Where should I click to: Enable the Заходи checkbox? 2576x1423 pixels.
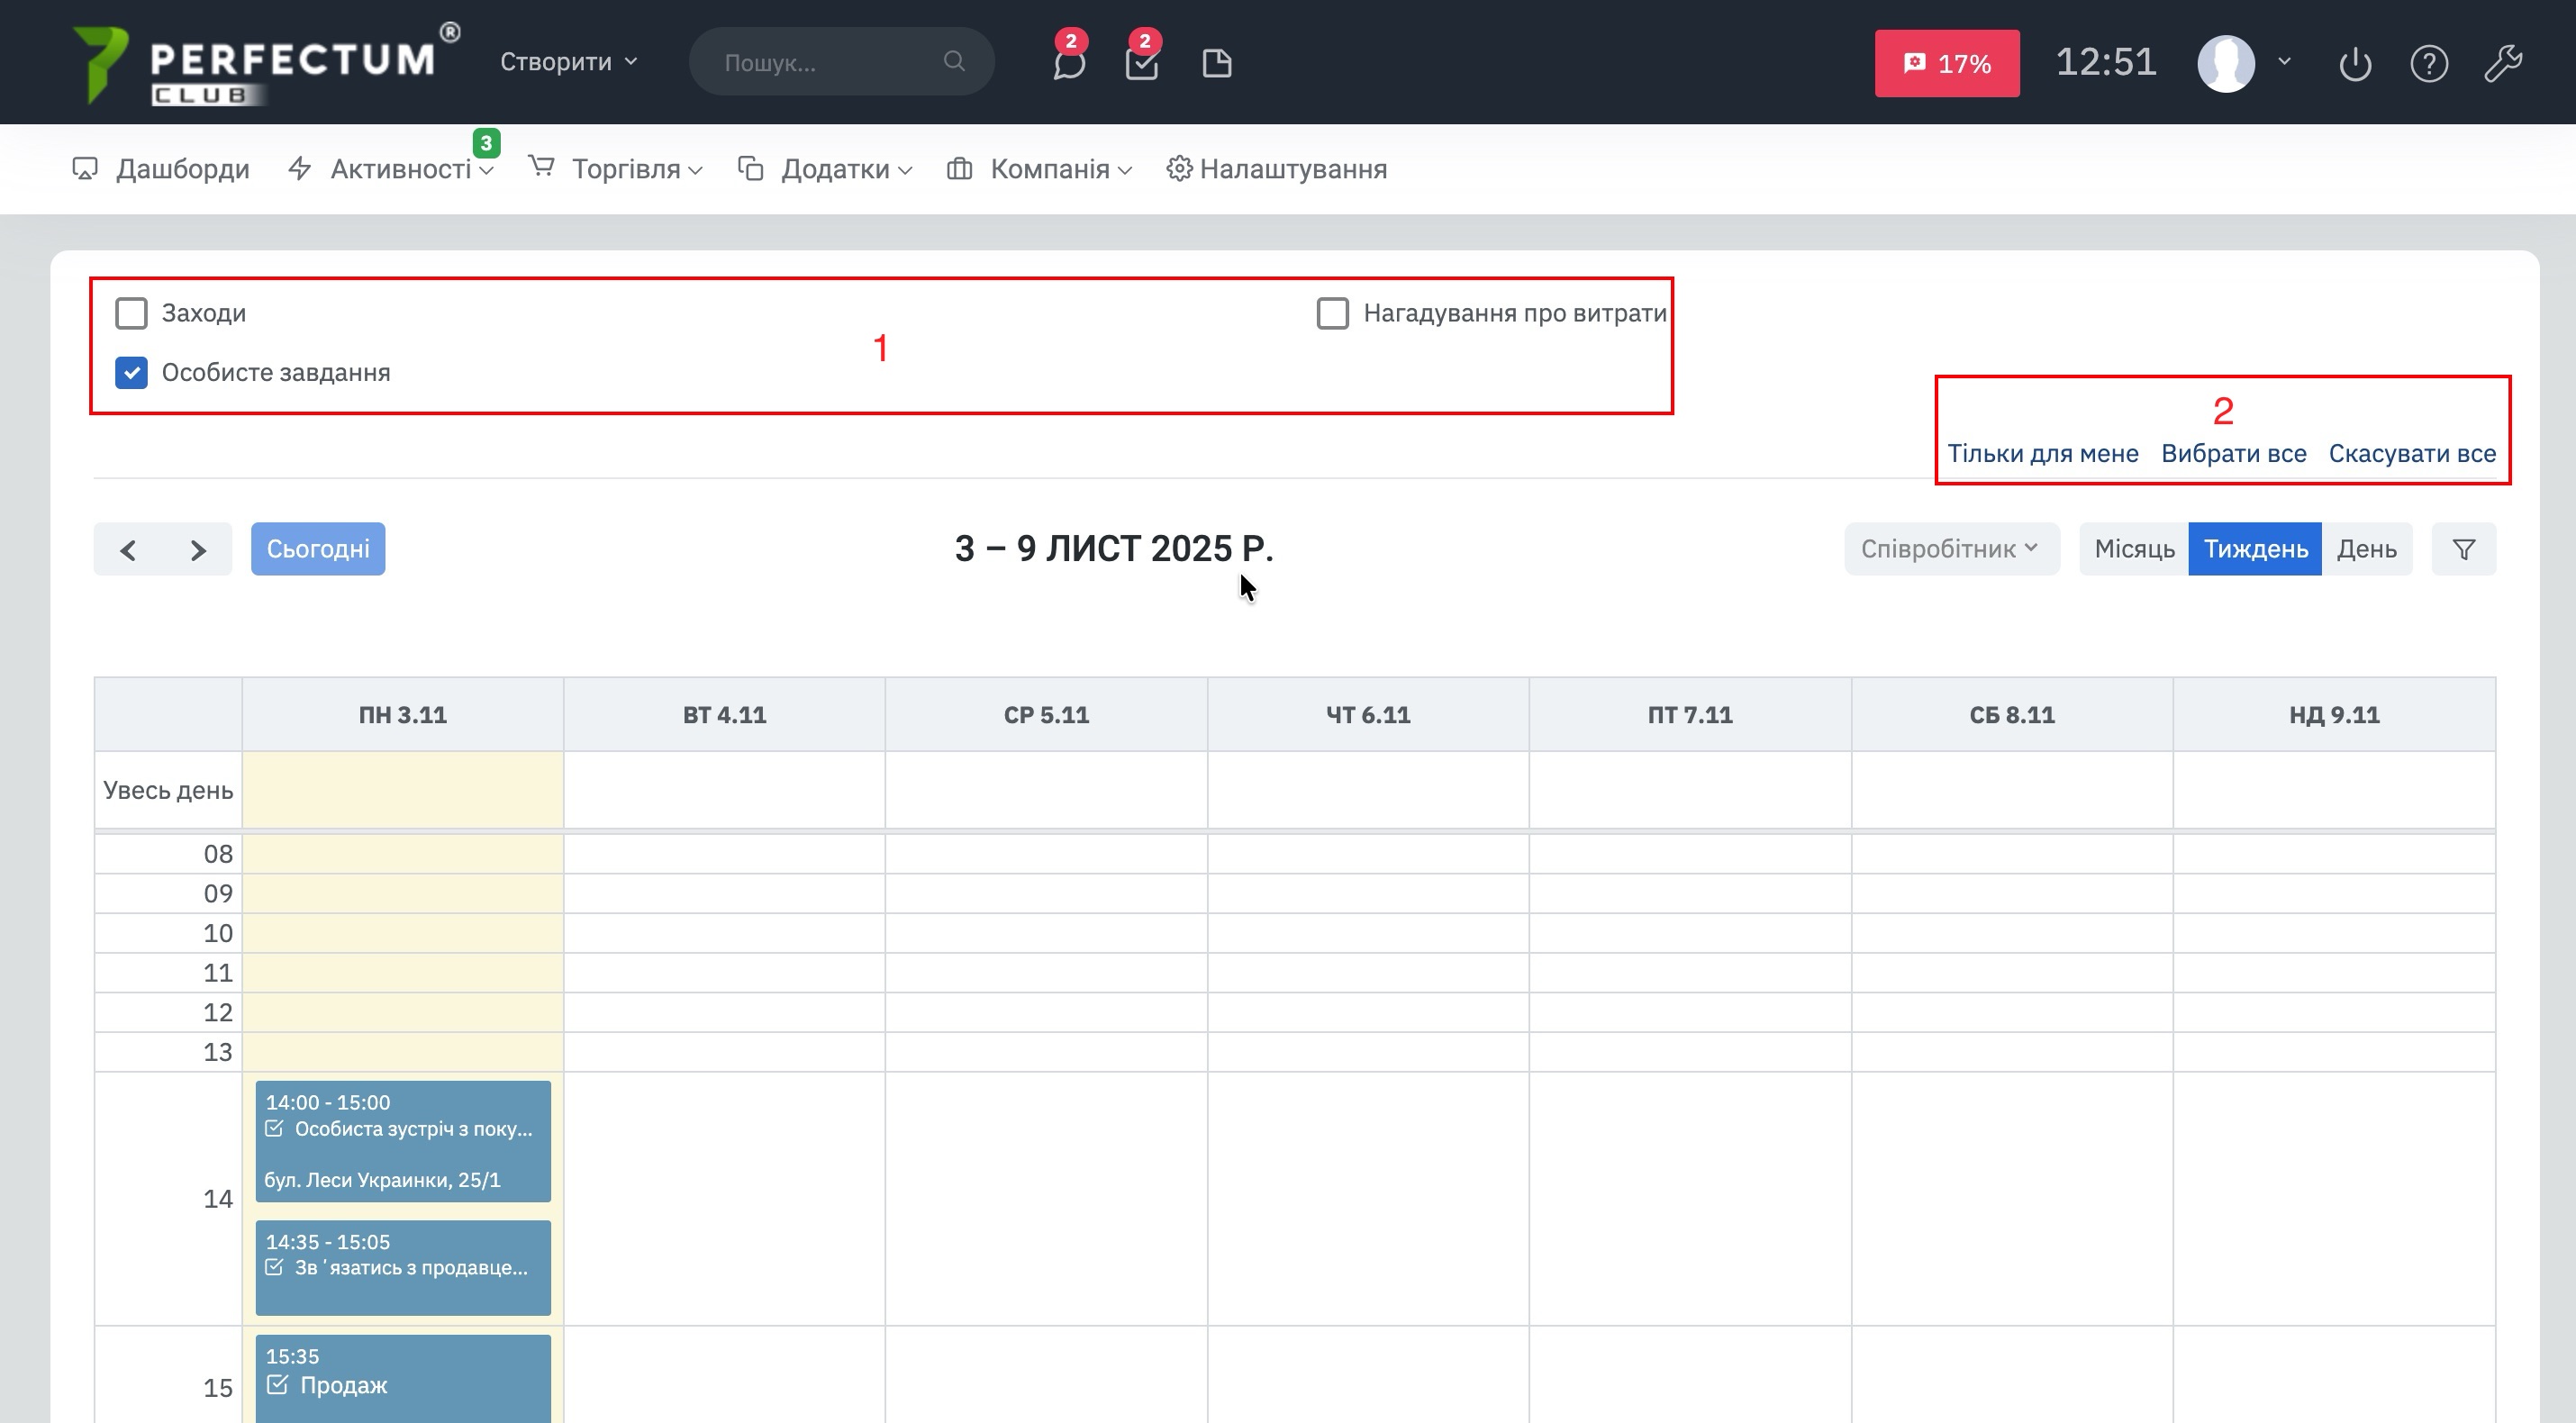[x=131, y=313]
